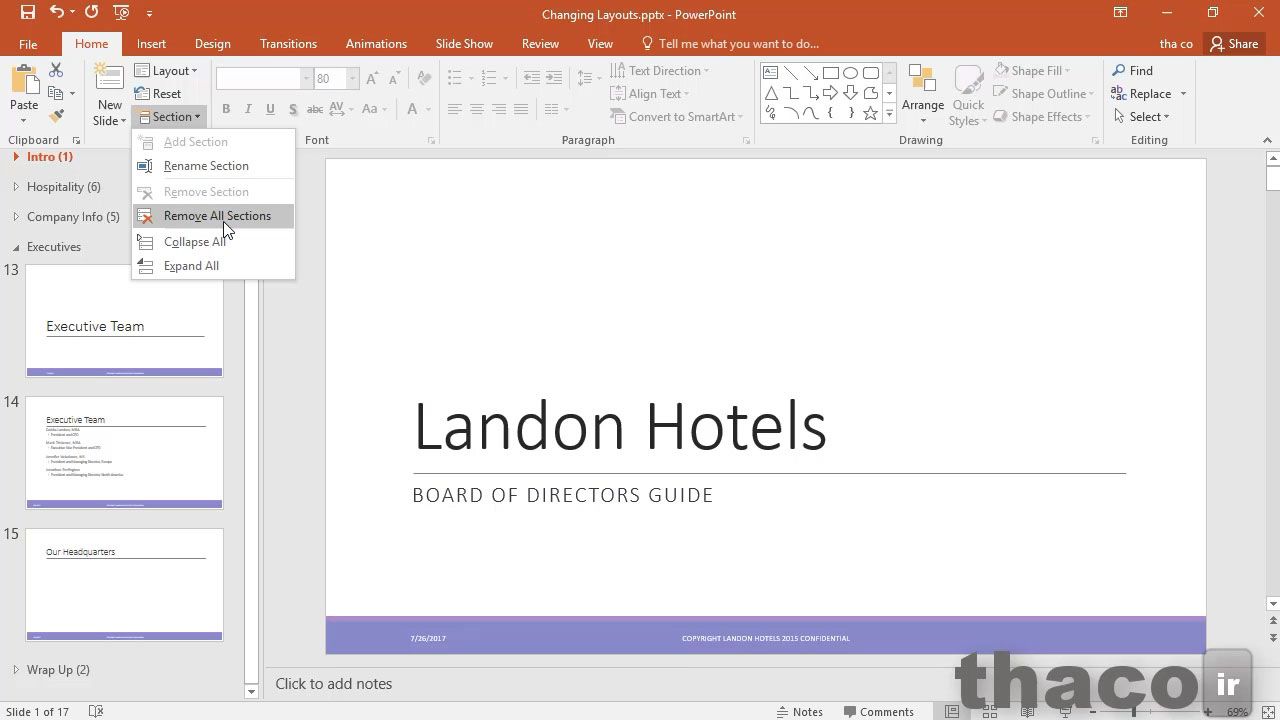Click the Save icon in quick access toolbar
Image resolution: width=1280 pixels, height=720 pixels.
[27, 13]
